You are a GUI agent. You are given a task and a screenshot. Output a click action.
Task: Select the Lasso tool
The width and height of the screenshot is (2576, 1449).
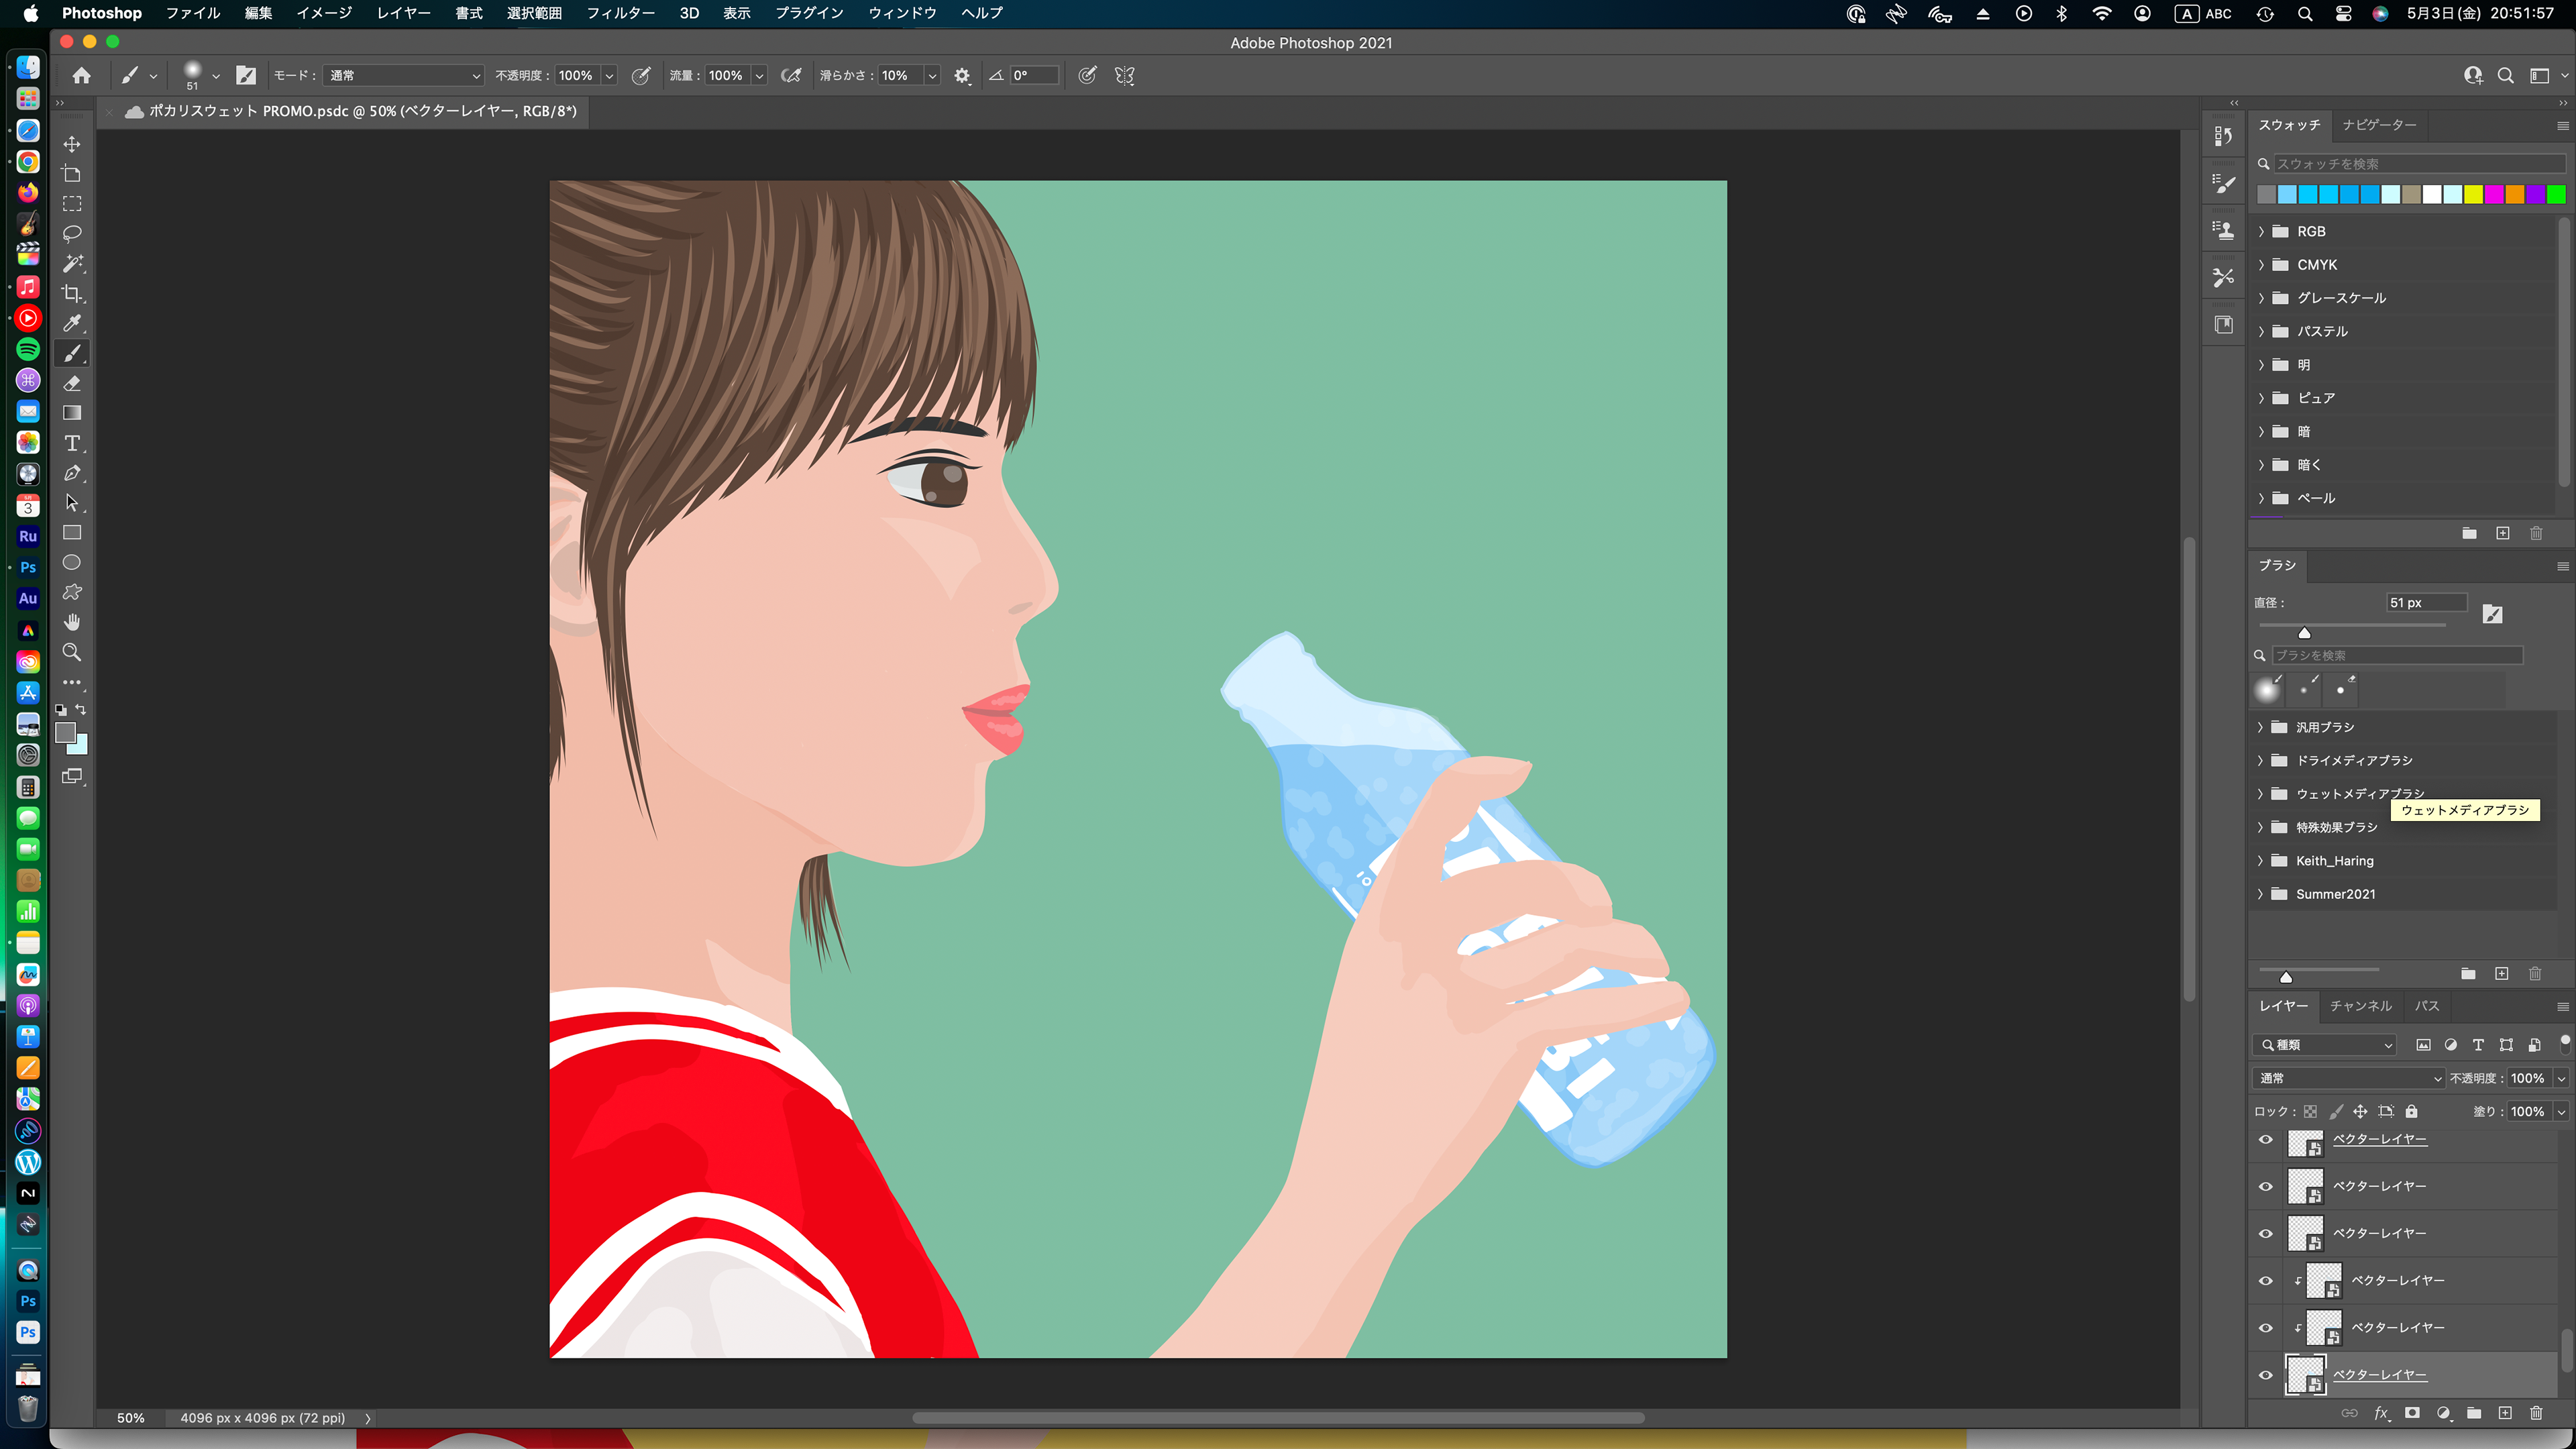coord(72,234)
